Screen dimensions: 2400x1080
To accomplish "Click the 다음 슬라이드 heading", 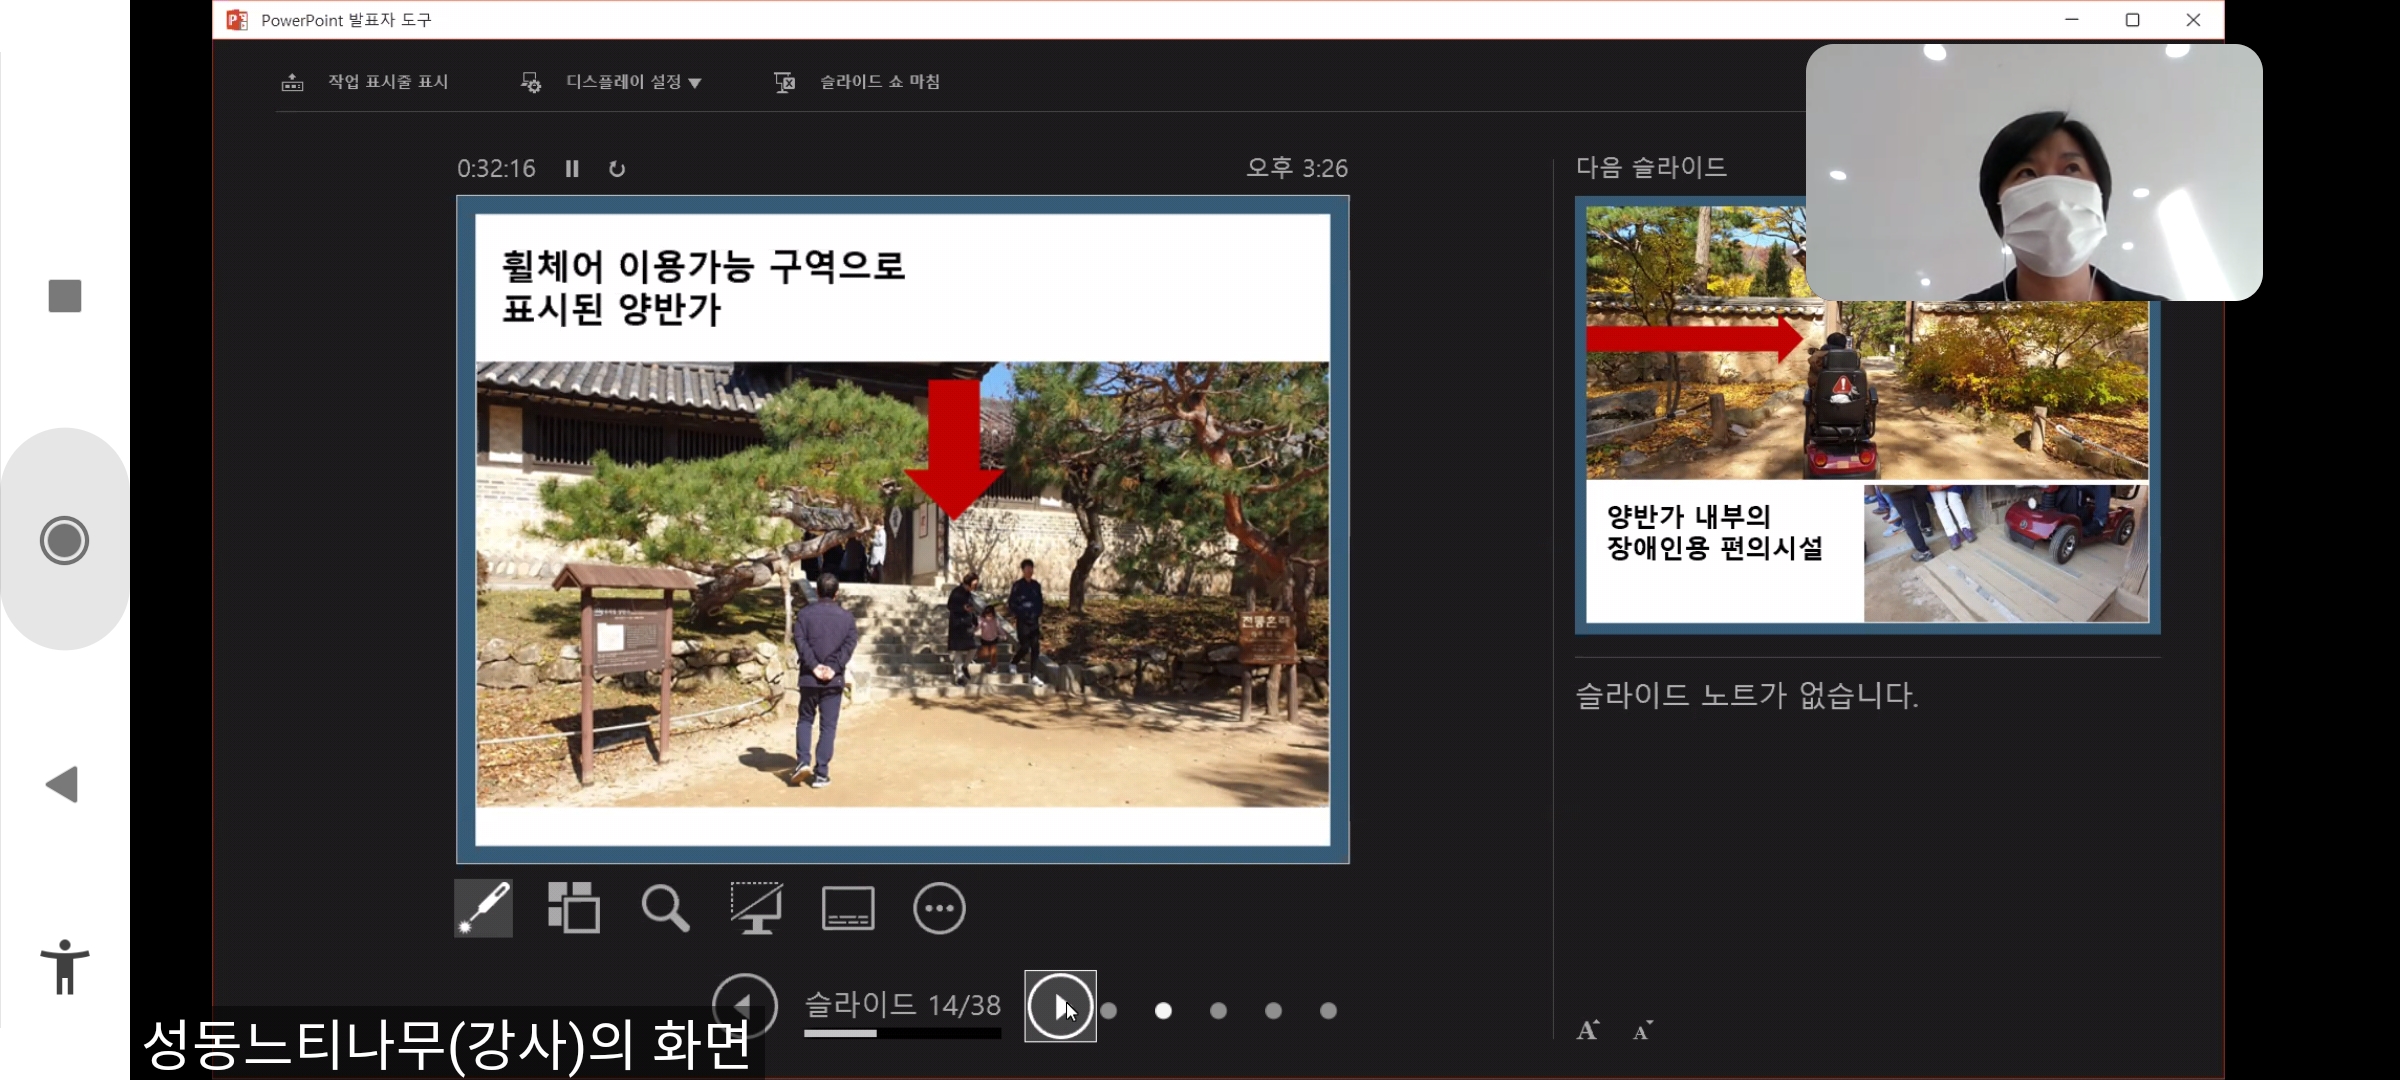I will point(1652,167).
